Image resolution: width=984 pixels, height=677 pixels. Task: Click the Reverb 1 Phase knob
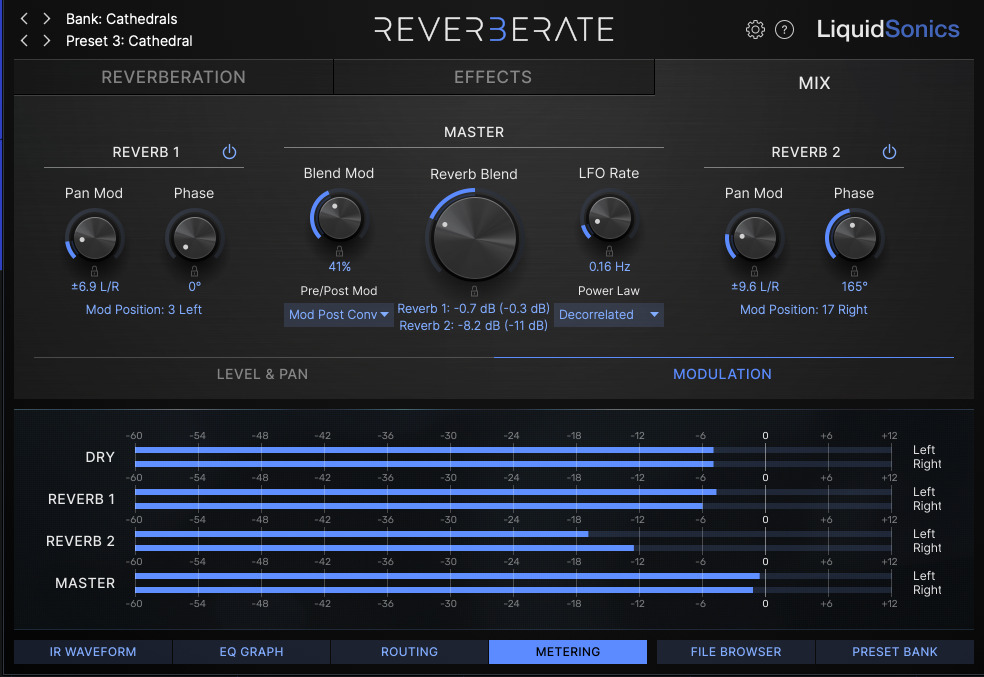tap(195, 238)
